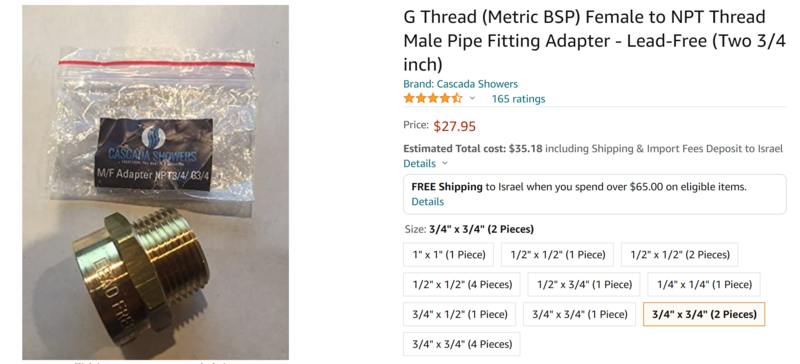Select size 3/4" x 3/4" (4 Pieces)
The image size is (800, 364).
tap(462, 344)
